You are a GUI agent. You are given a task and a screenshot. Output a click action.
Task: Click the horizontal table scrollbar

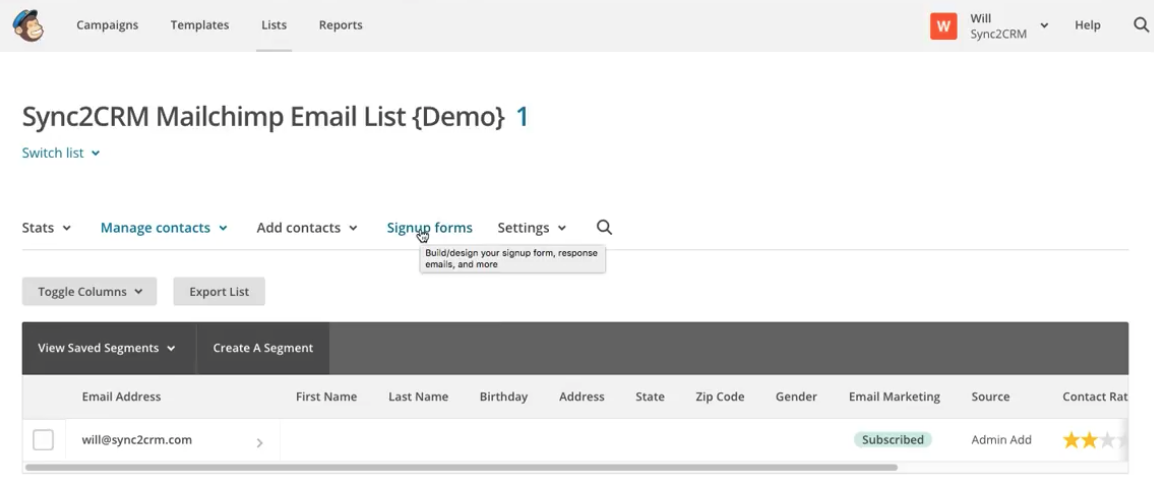coord(460,467)
